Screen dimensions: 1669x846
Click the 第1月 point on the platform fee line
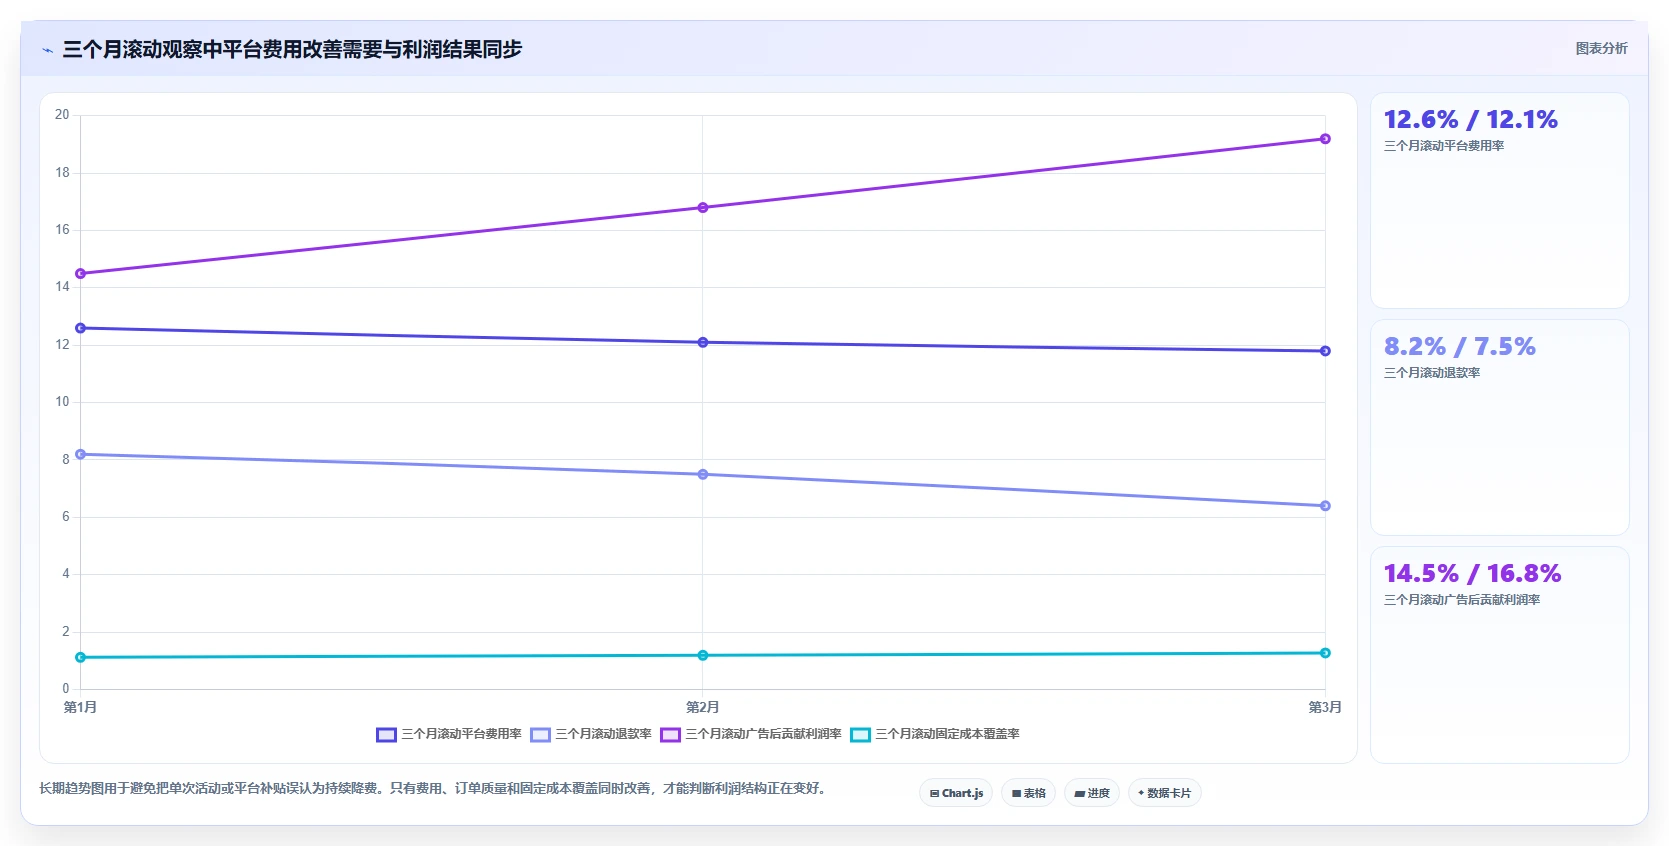[x=81, y=328]
